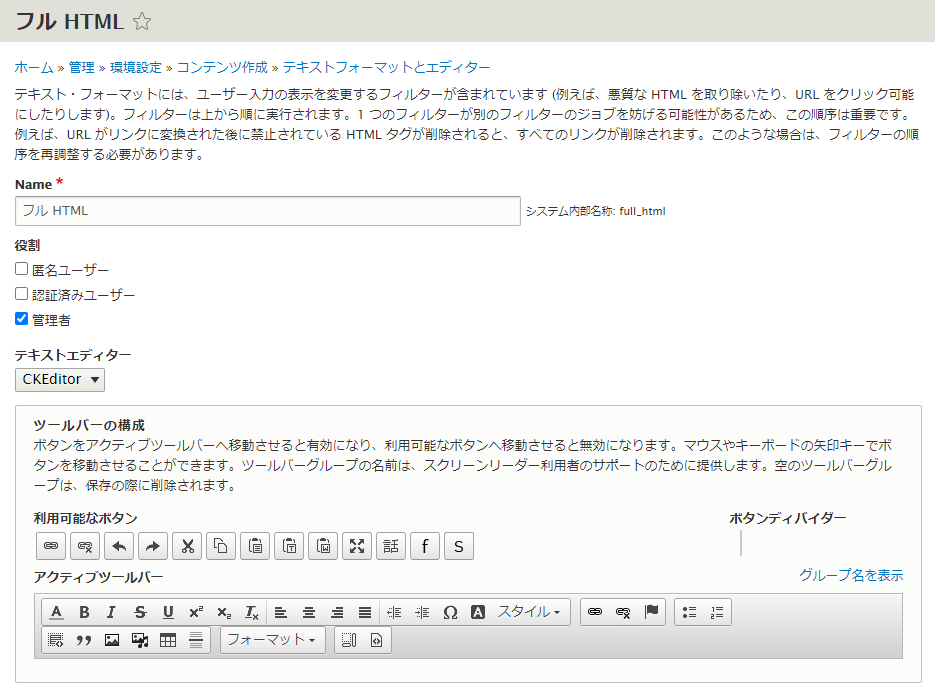The height and width of the screenshot is (692, 935).
Task: Click the Show blocks button
Action: pyautogui.click(x=349, y=640)
